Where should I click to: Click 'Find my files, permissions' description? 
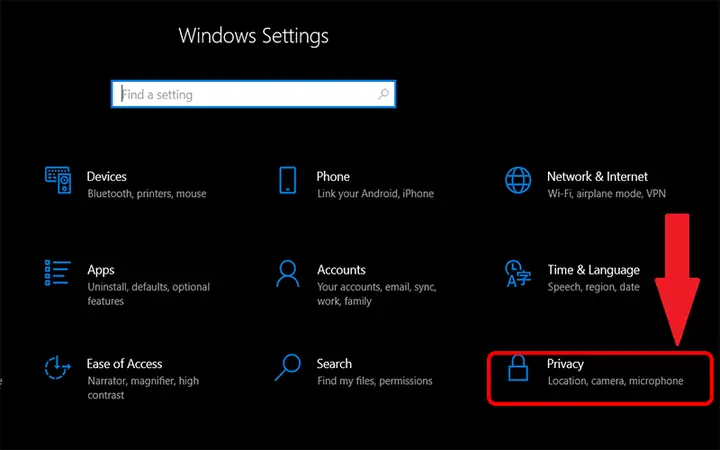tap(375, 381)
